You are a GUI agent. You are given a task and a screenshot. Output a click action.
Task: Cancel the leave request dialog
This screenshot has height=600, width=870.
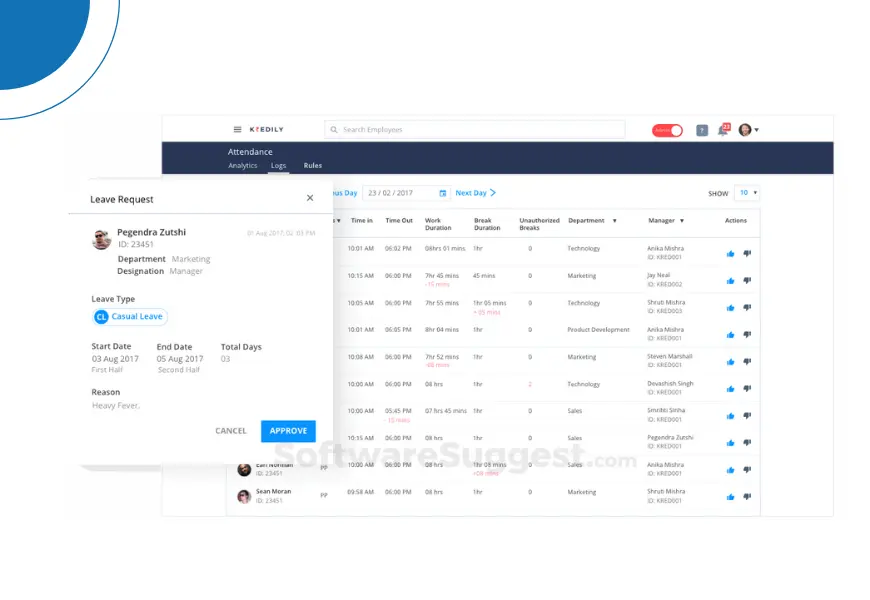[x=231, y=431]
